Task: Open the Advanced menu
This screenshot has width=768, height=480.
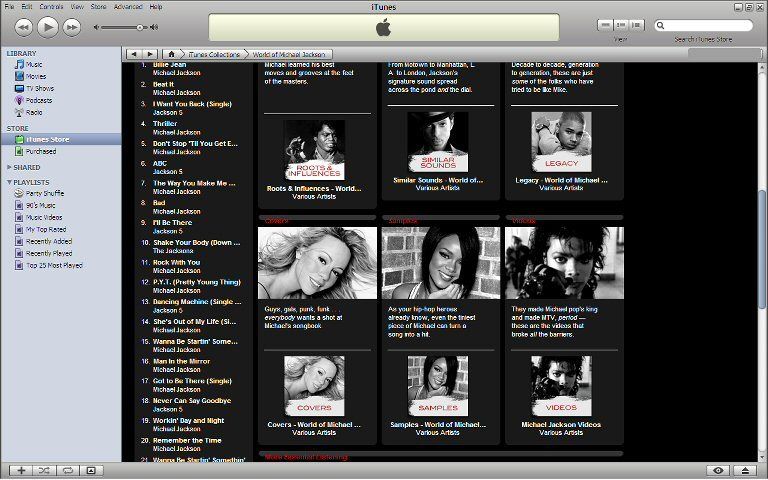Action: [128, 7]
